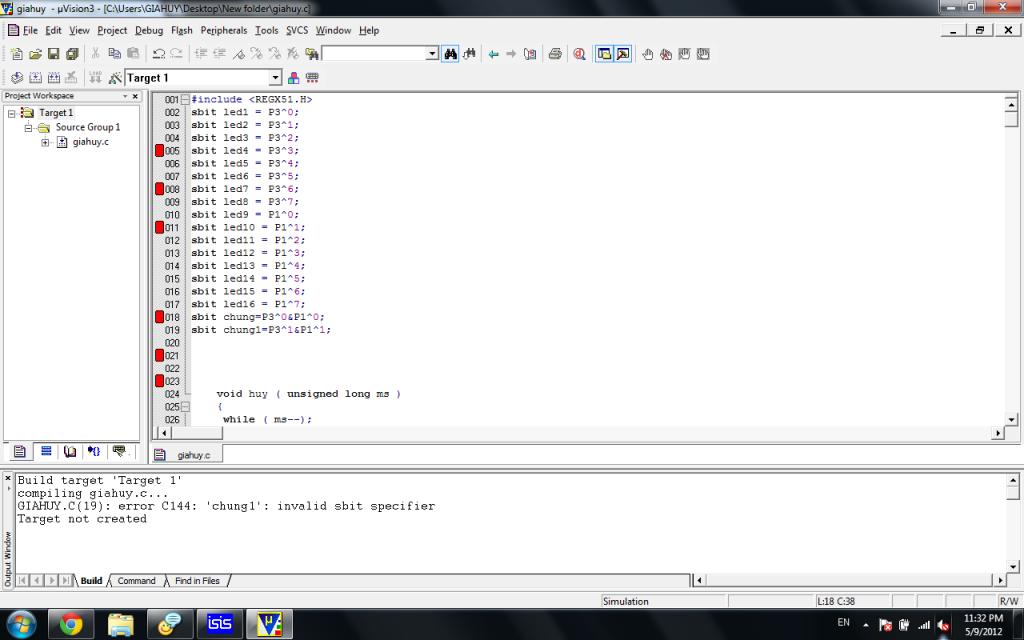Cut the selection with the scissors icon

[x=95, y=54]
